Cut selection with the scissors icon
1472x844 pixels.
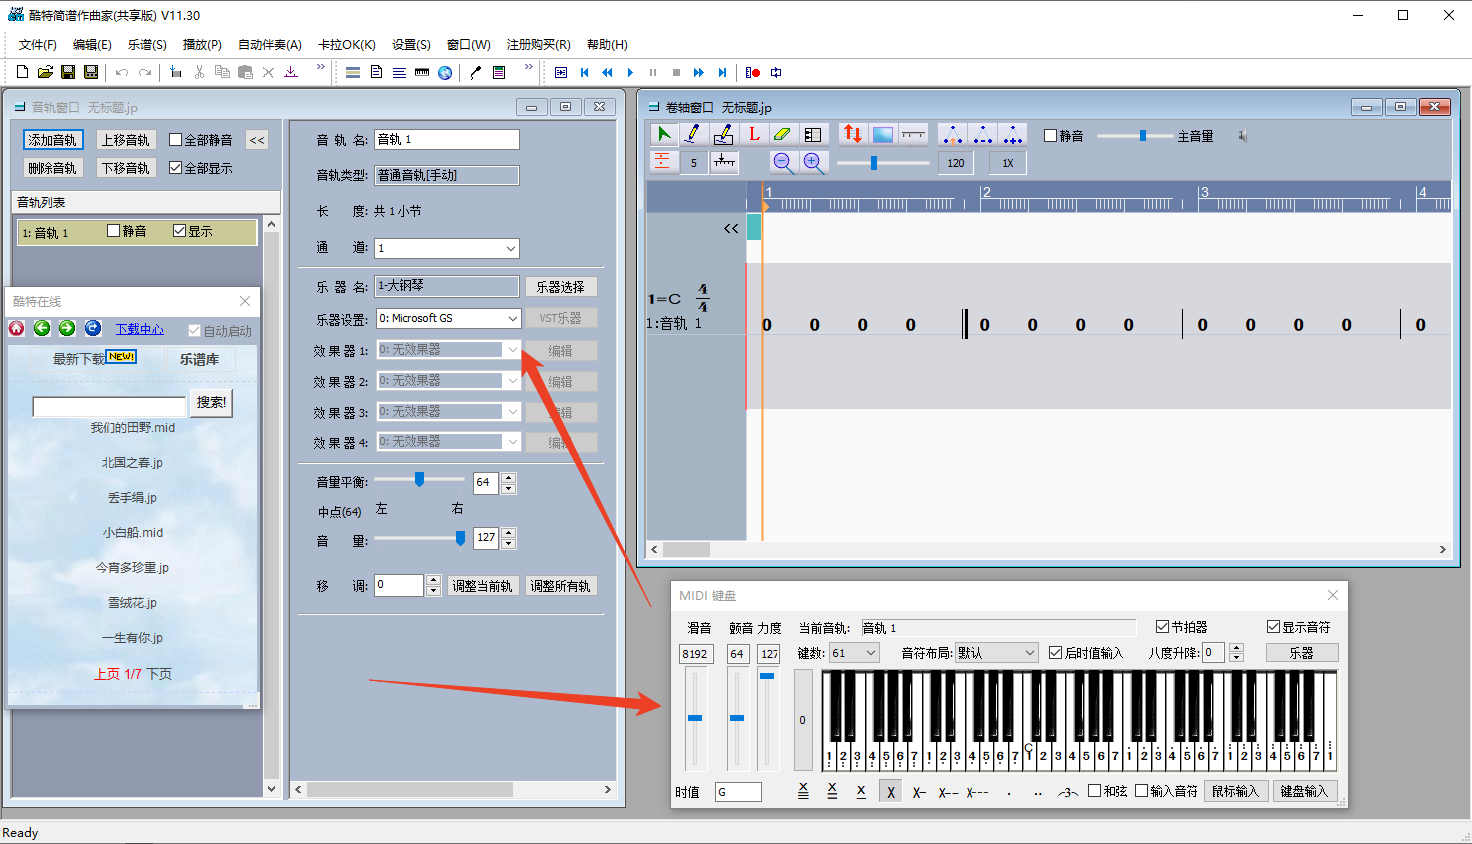(x=199, y=72)
